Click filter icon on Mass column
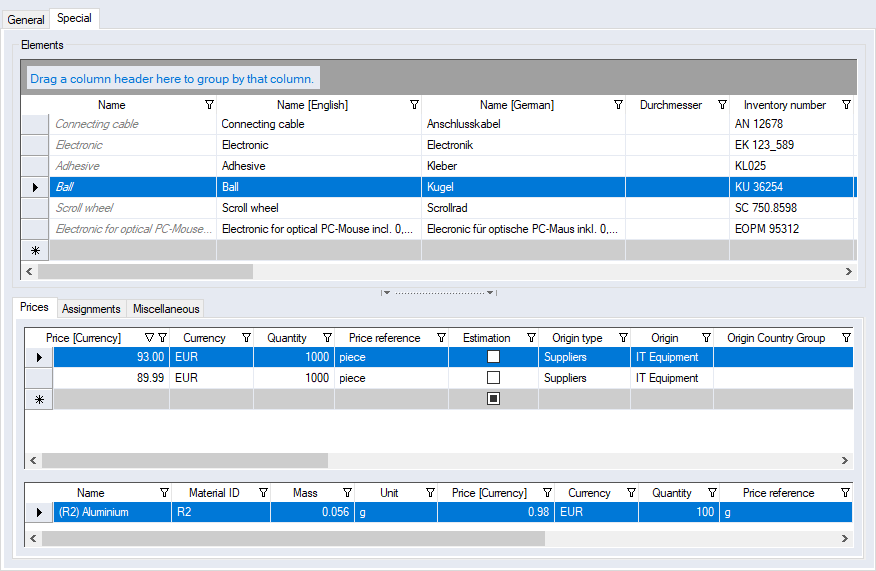 [347, 493]
